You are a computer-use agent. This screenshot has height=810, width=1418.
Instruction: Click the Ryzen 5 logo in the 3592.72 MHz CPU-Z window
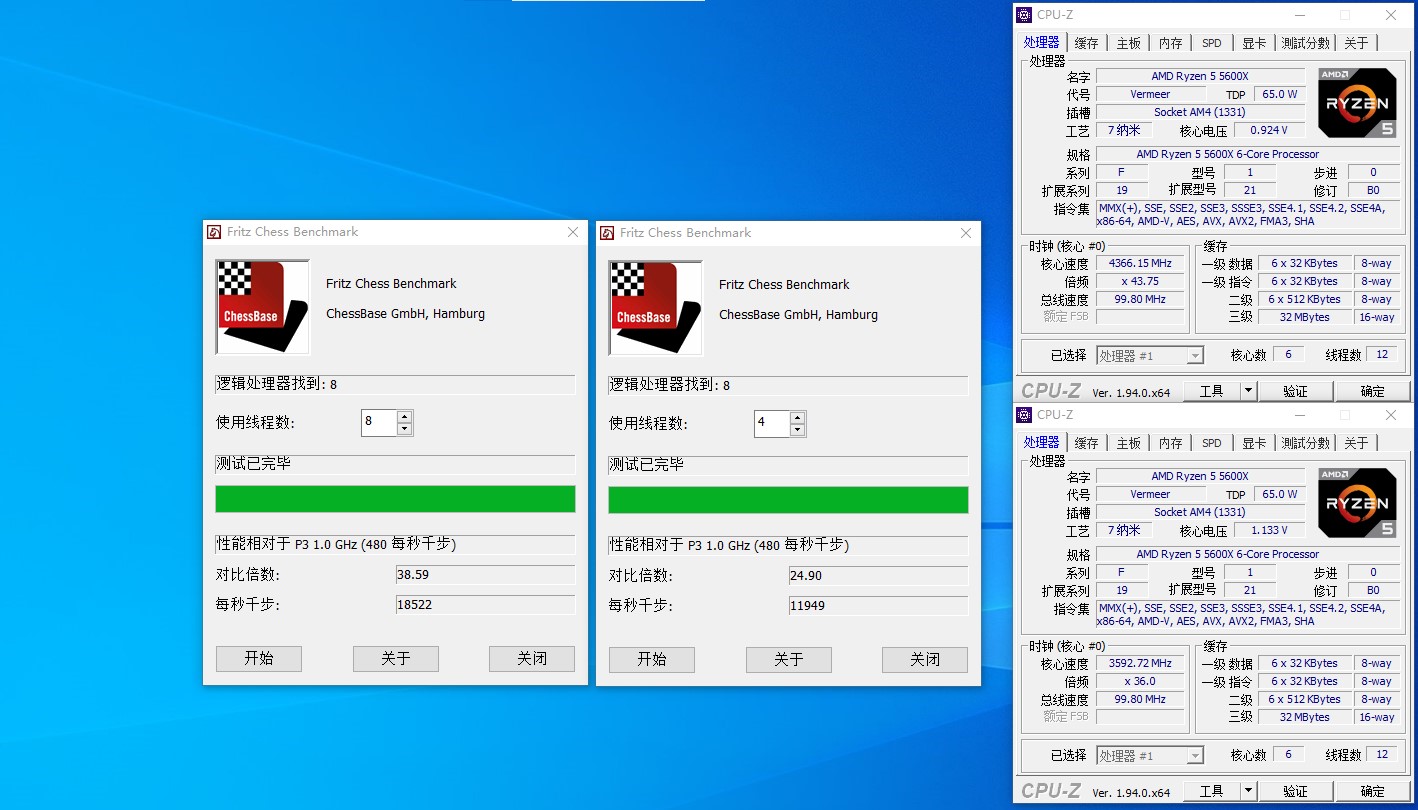click(x=1357, y=502)
